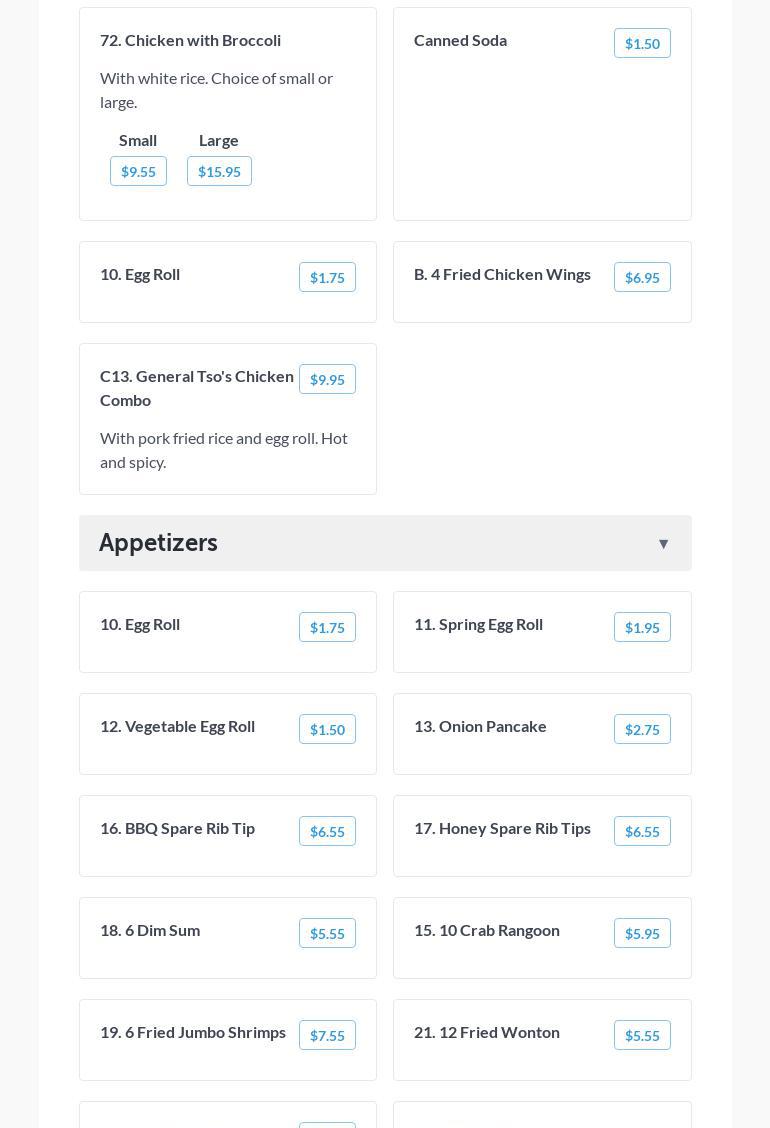Click the B. 4 Fried Chicken Wings title
770x1128 pixels.
(x=502, y=274)
